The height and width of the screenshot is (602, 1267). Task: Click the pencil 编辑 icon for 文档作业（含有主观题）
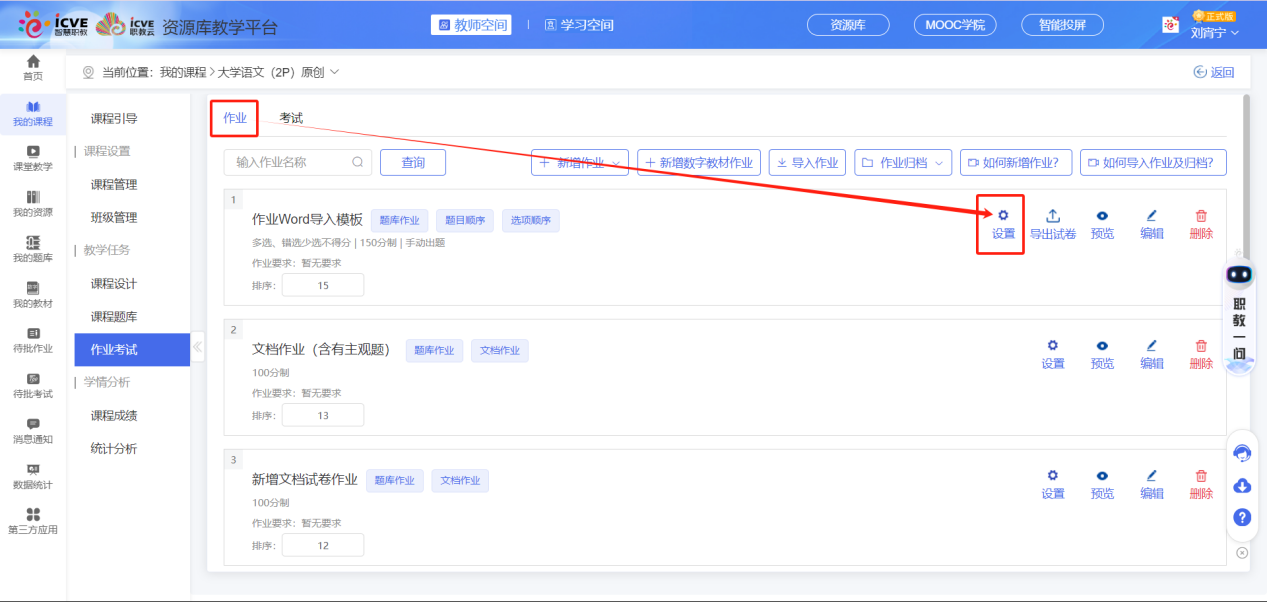1151,346
